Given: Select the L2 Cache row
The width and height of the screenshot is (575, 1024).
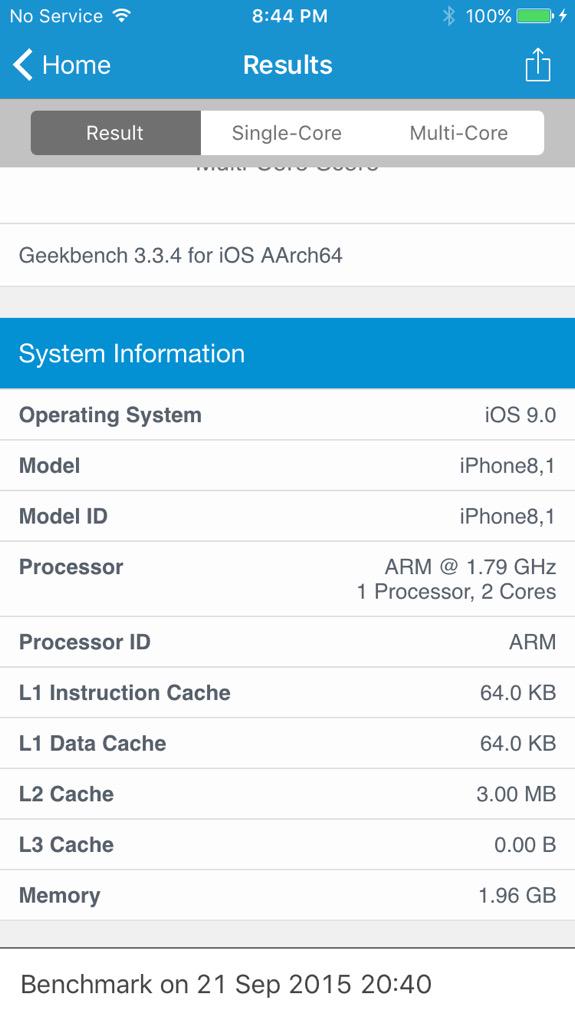Looking at the screenshot, I should pyautogui.click(x=288, y=793).
